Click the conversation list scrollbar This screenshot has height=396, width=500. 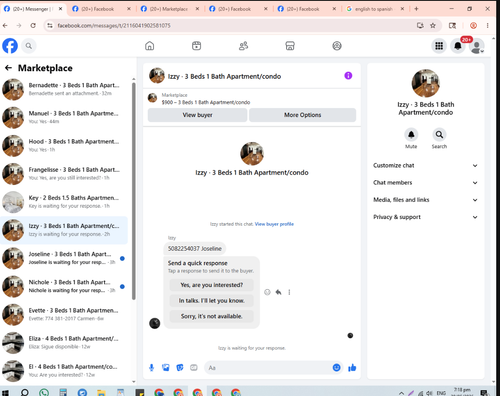(134, 191)
